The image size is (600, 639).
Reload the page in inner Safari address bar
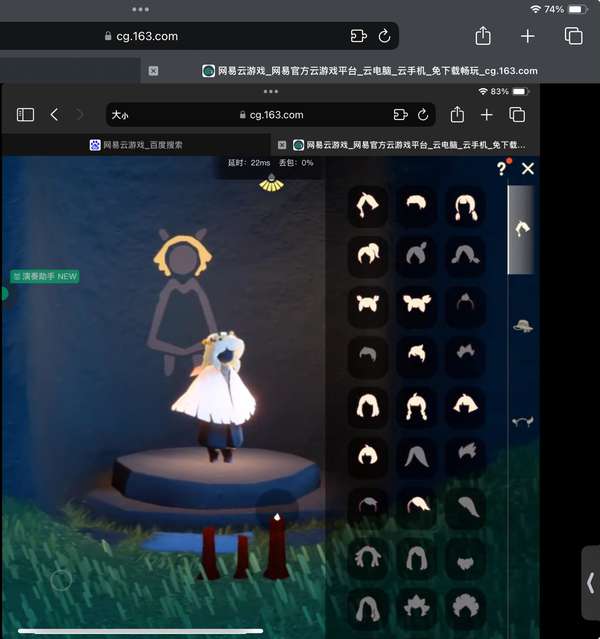423,115
